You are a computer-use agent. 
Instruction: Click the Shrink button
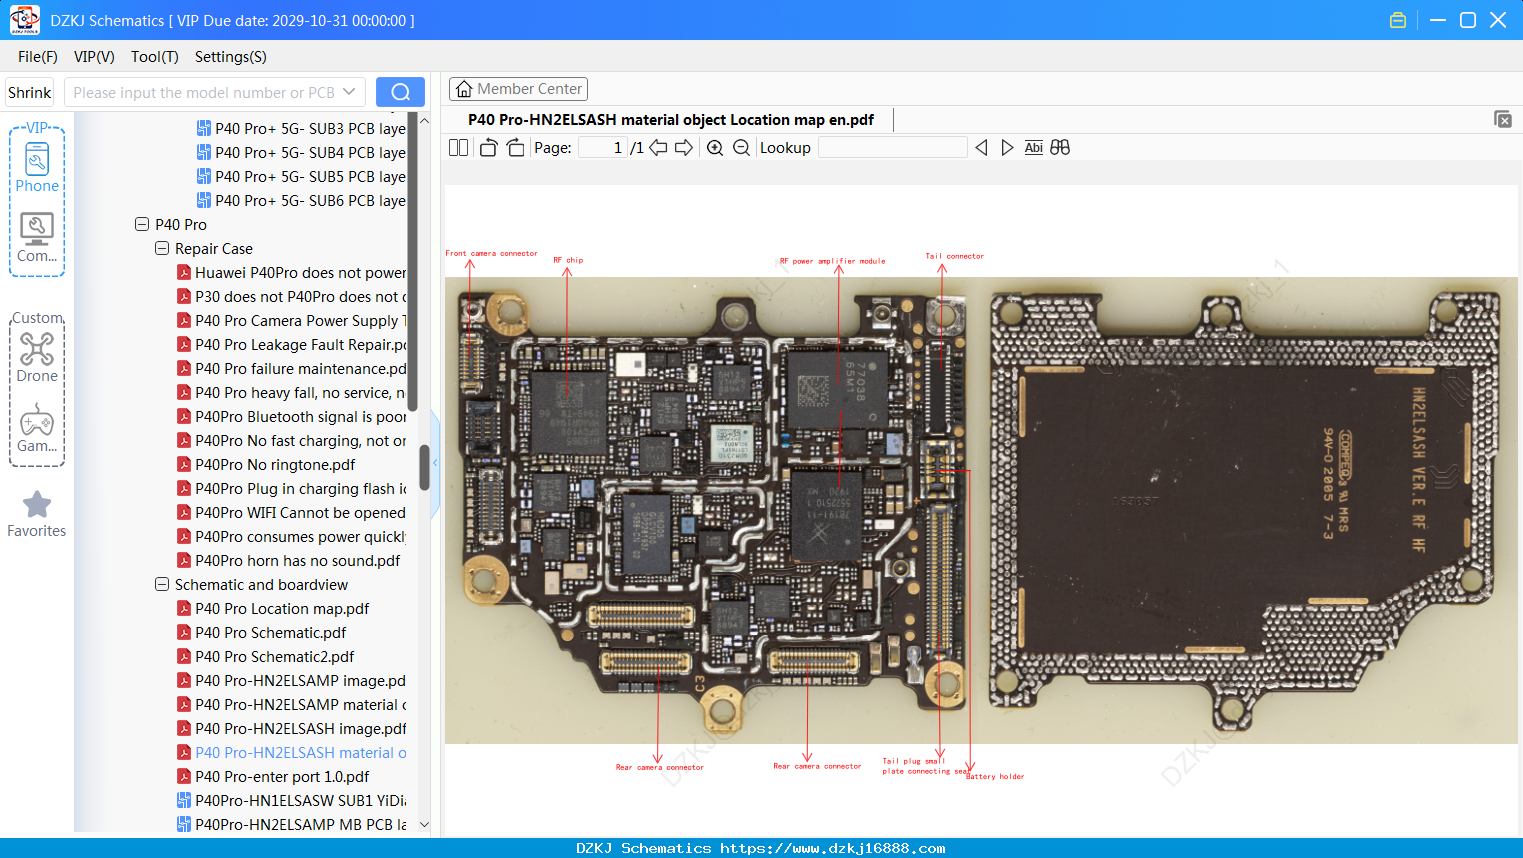click(x=30, y=92)
